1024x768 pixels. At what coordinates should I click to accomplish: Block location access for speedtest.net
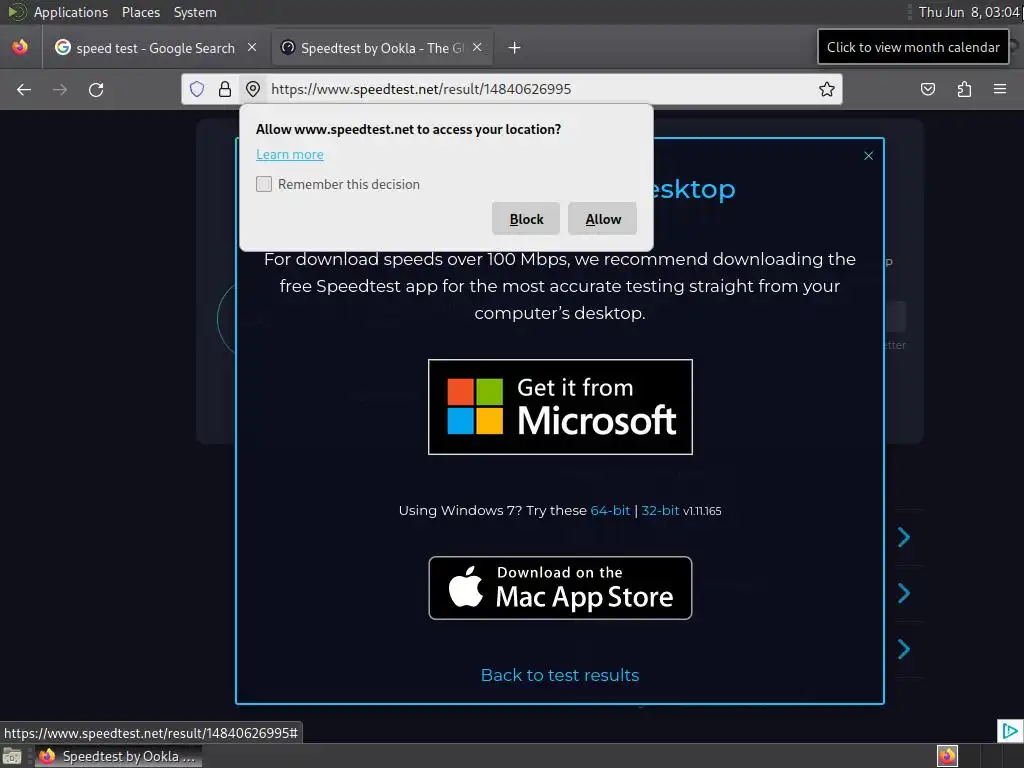pos(526,219)
